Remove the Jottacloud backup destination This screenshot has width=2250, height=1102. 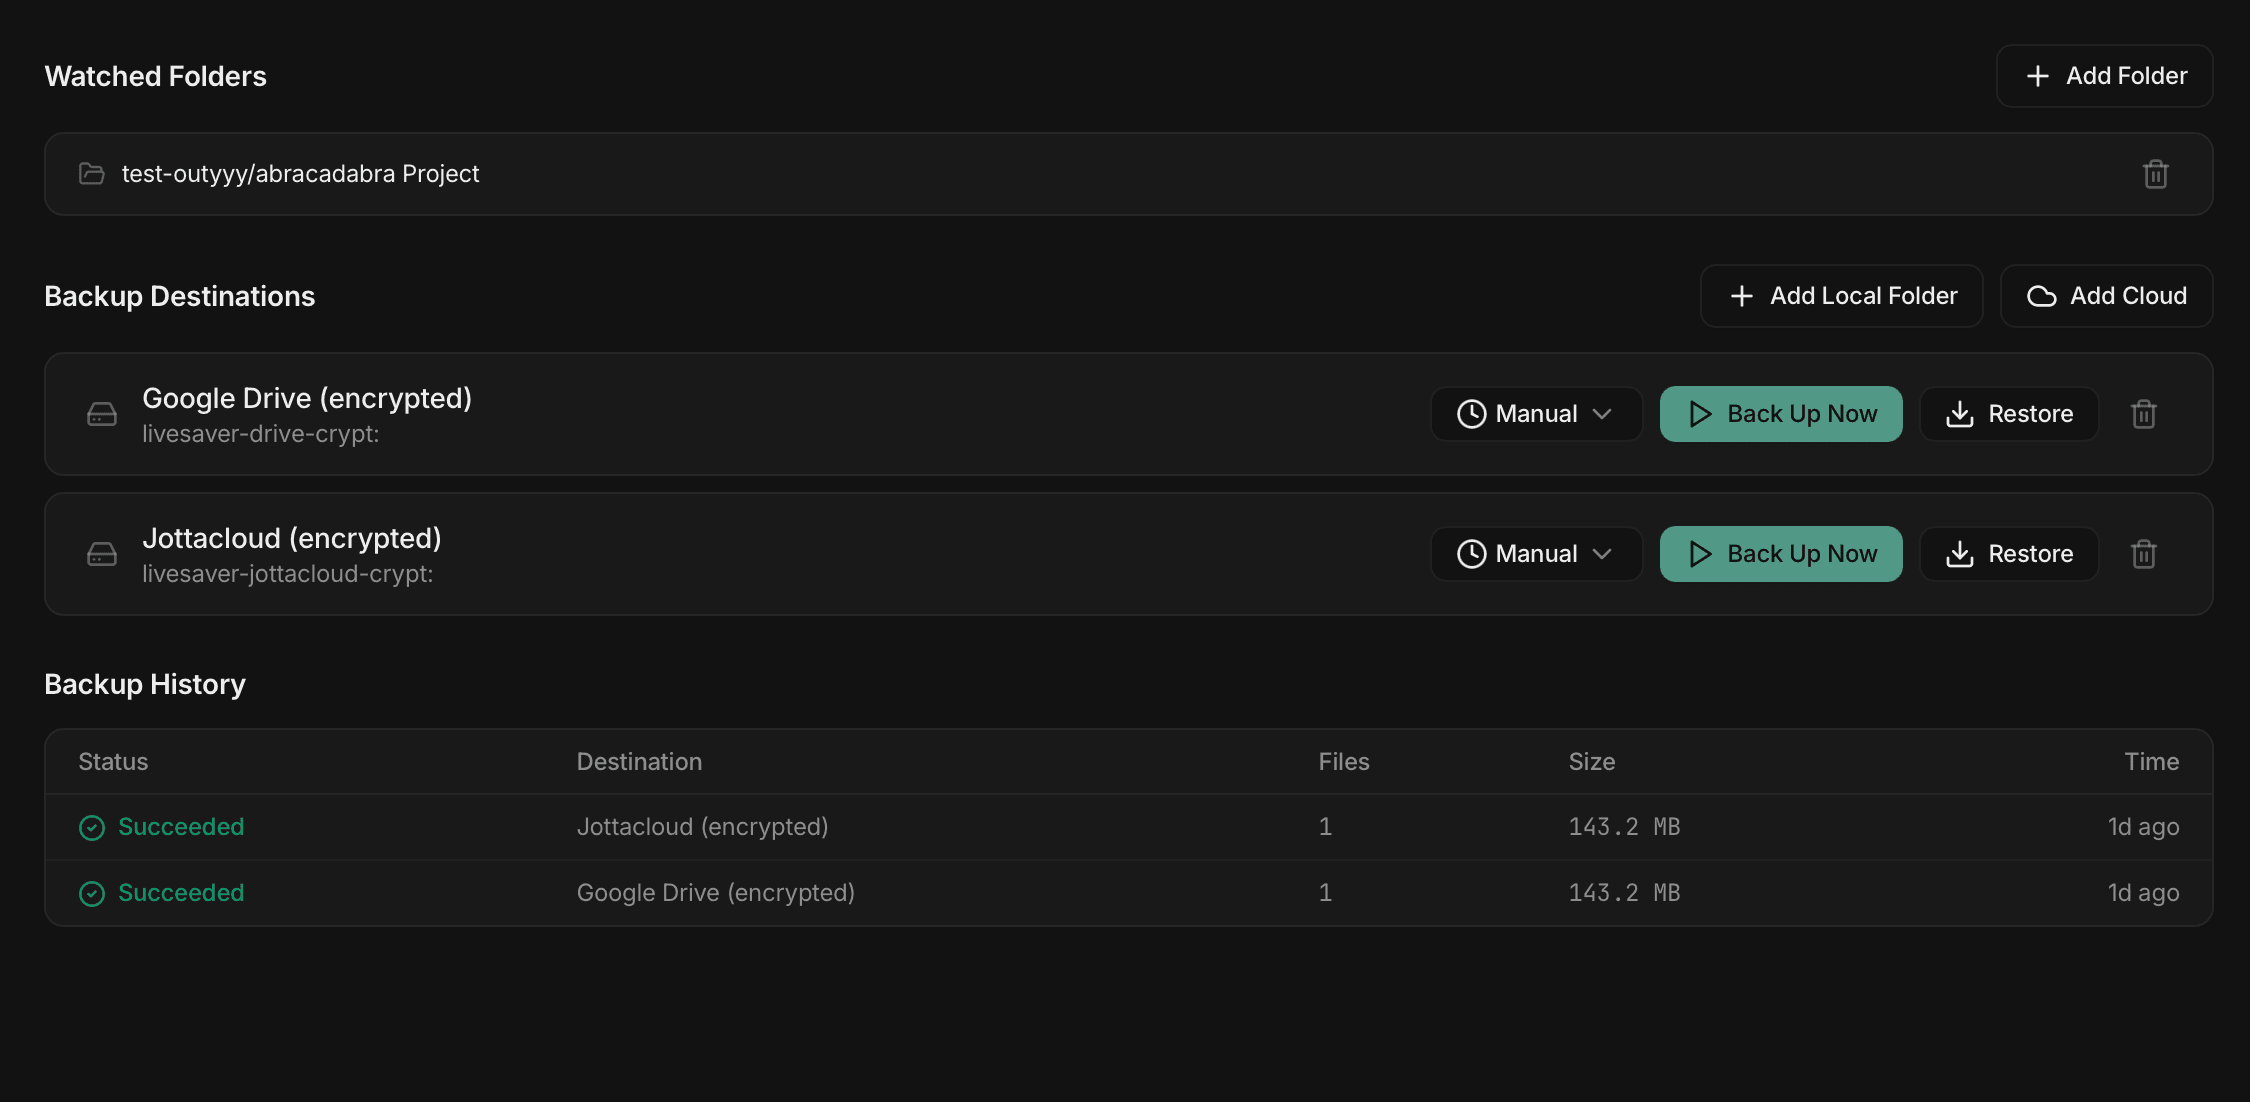[x=2143, y=553]
